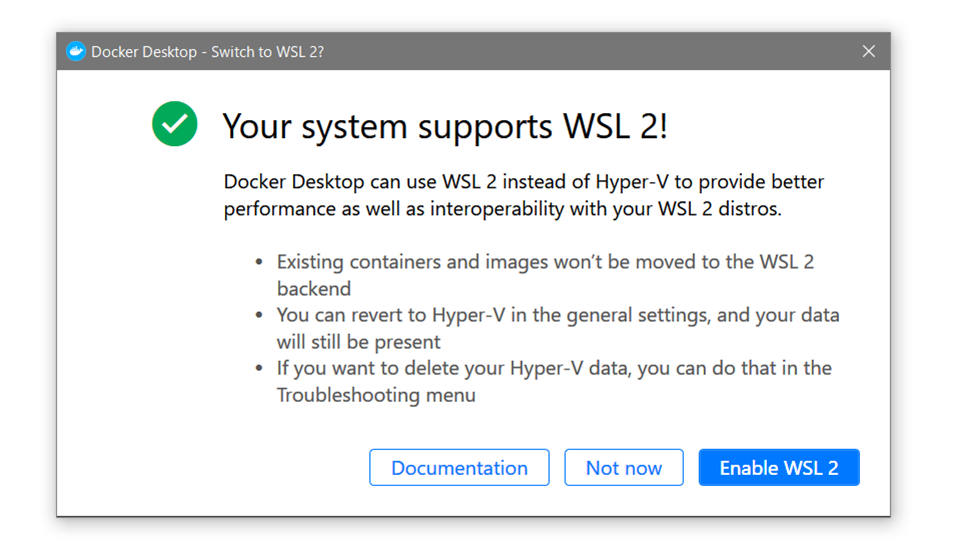Screen dimensions: 964x558
Task: Choose the Not now button
Action: pyautogui.click(x=623, y=468)
